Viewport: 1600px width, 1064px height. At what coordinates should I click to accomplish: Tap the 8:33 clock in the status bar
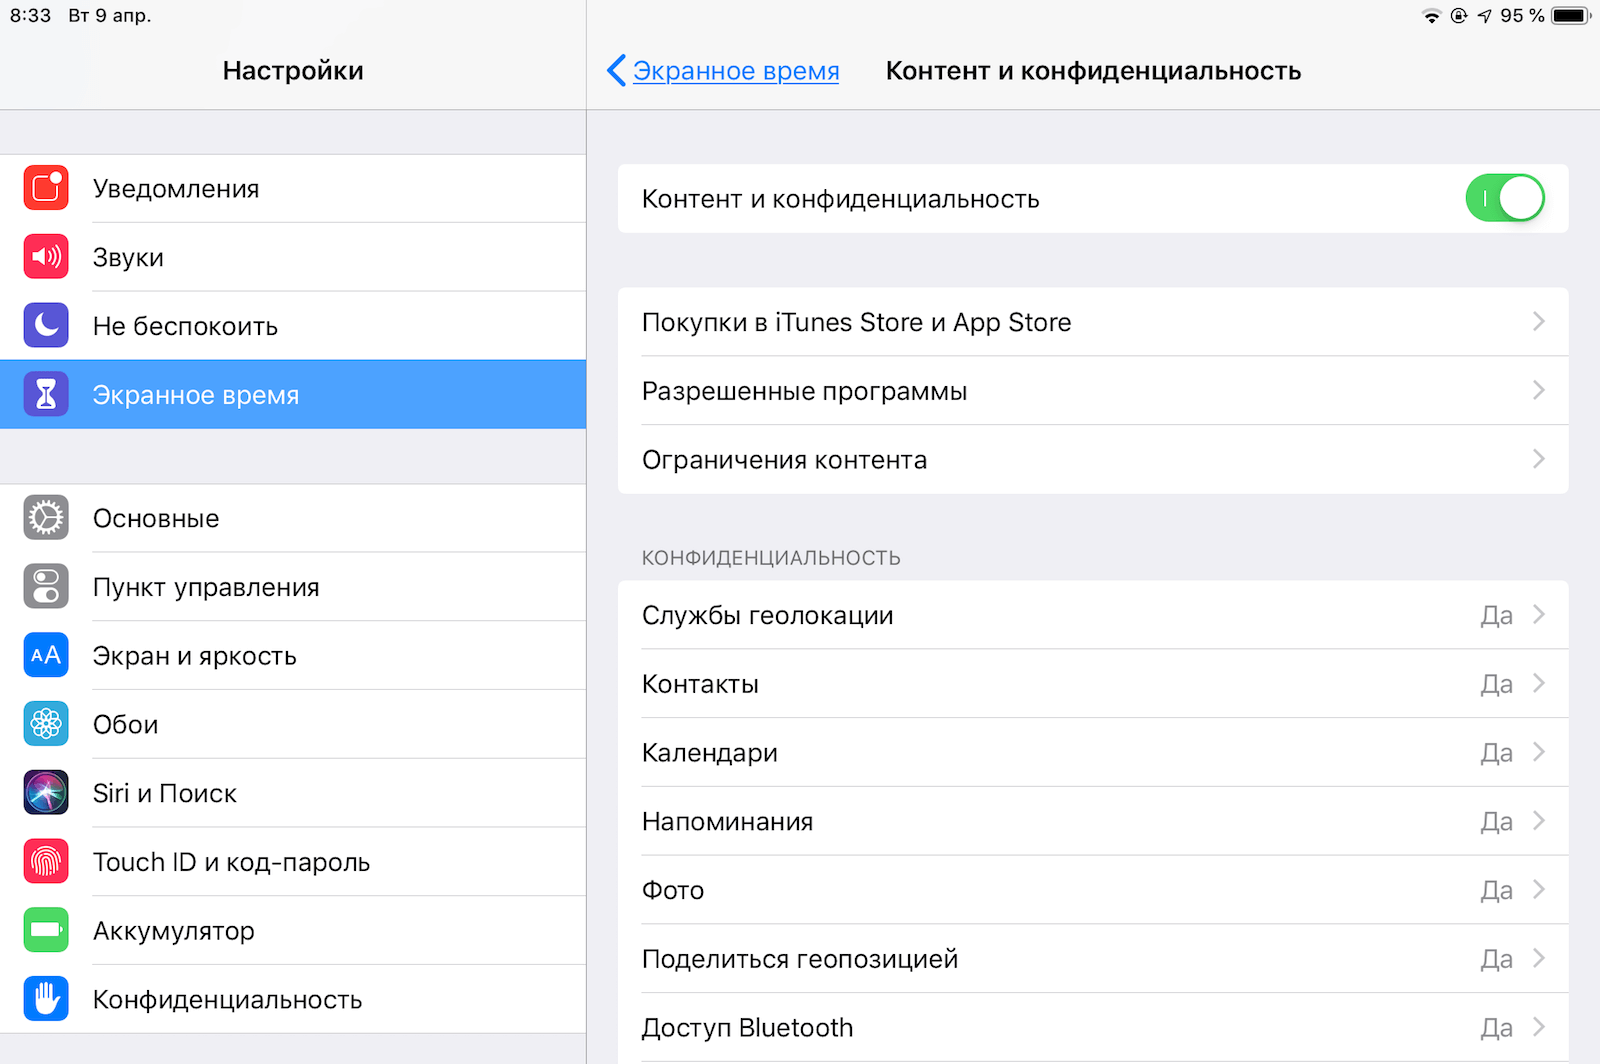pyautogui.click(x=30, y=16)
